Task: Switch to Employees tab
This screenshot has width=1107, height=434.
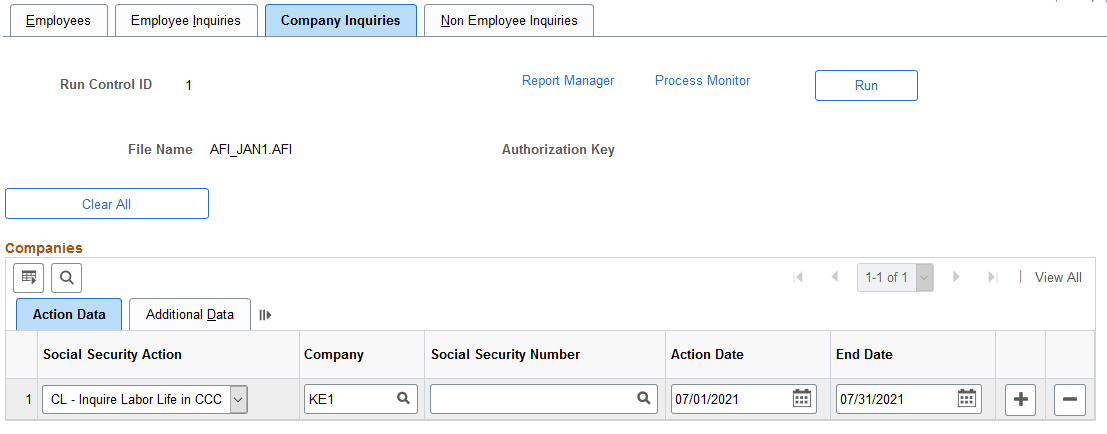Action: click(57, 21)
